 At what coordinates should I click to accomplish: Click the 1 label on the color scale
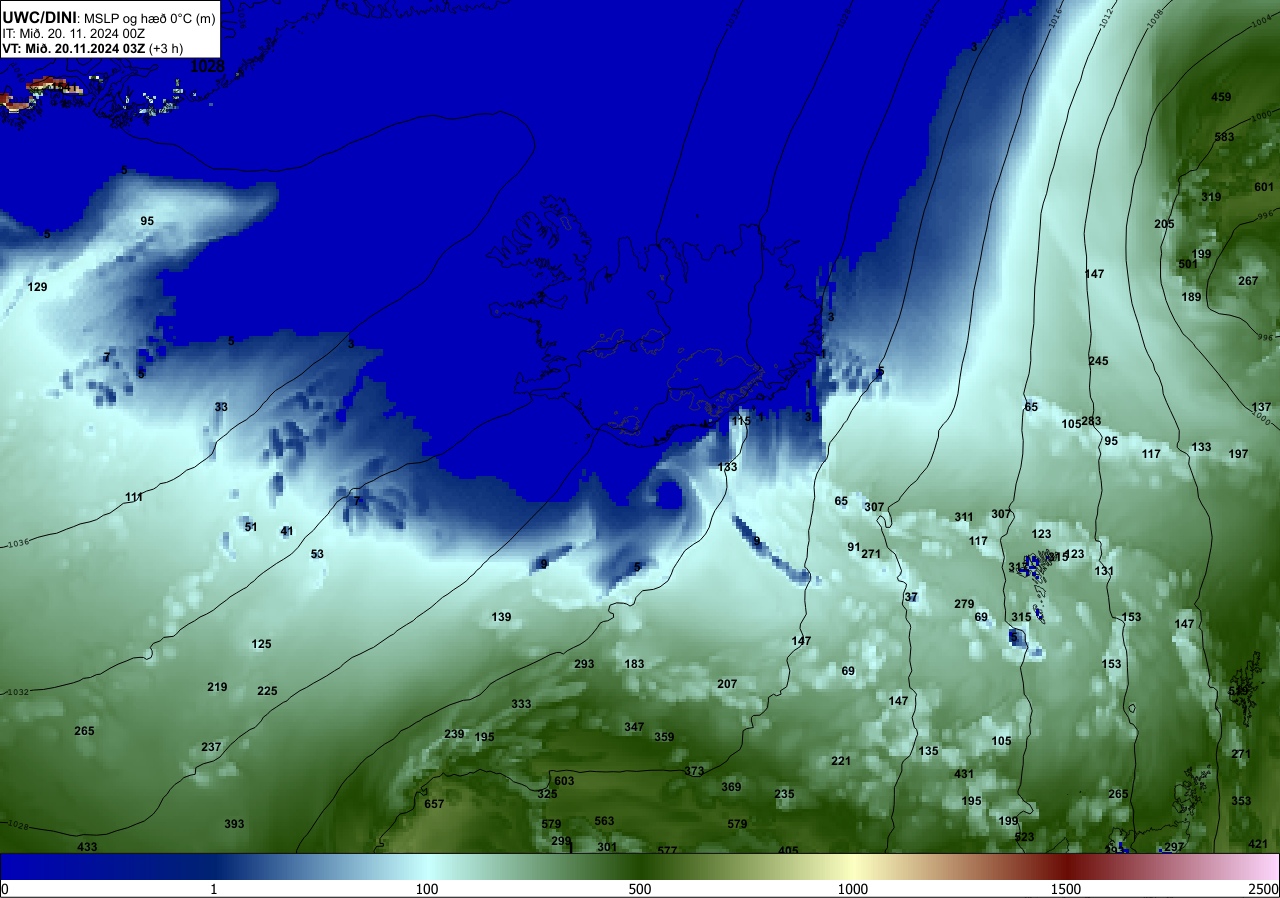pyautogui.click(x=213, y=889)
